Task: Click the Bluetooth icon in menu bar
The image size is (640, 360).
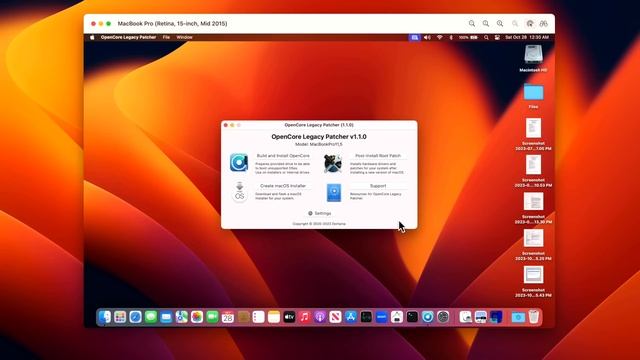Action: pos(451,37)
